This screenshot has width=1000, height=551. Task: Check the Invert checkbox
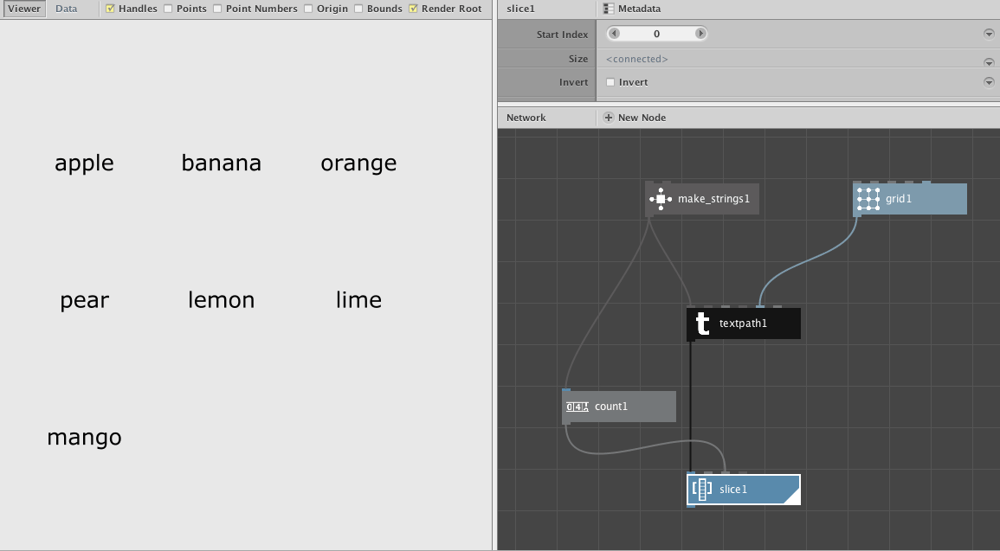(610, 82)
